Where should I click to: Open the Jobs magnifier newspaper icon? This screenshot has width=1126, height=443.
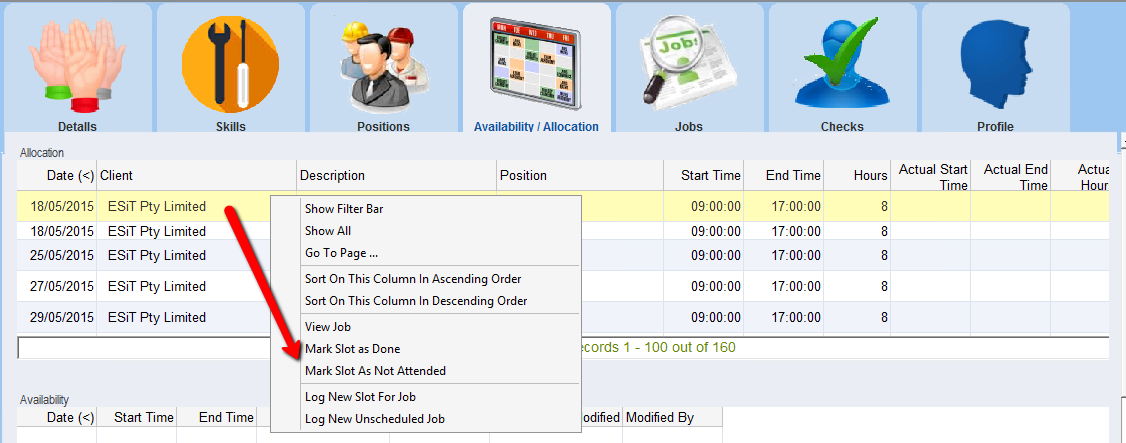(689, 62)
